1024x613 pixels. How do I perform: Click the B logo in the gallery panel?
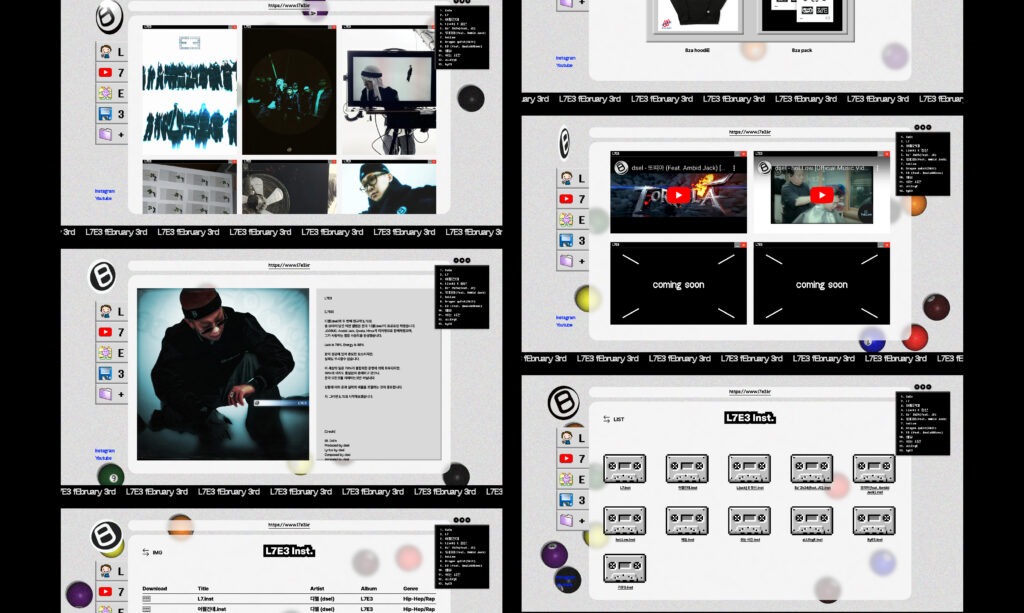click(109, 17)
